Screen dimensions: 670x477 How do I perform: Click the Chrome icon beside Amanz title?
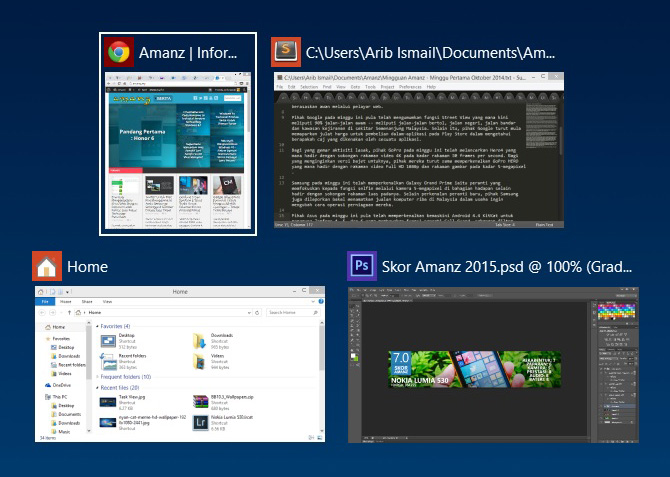pyautogui.click(x=119, y=52)
